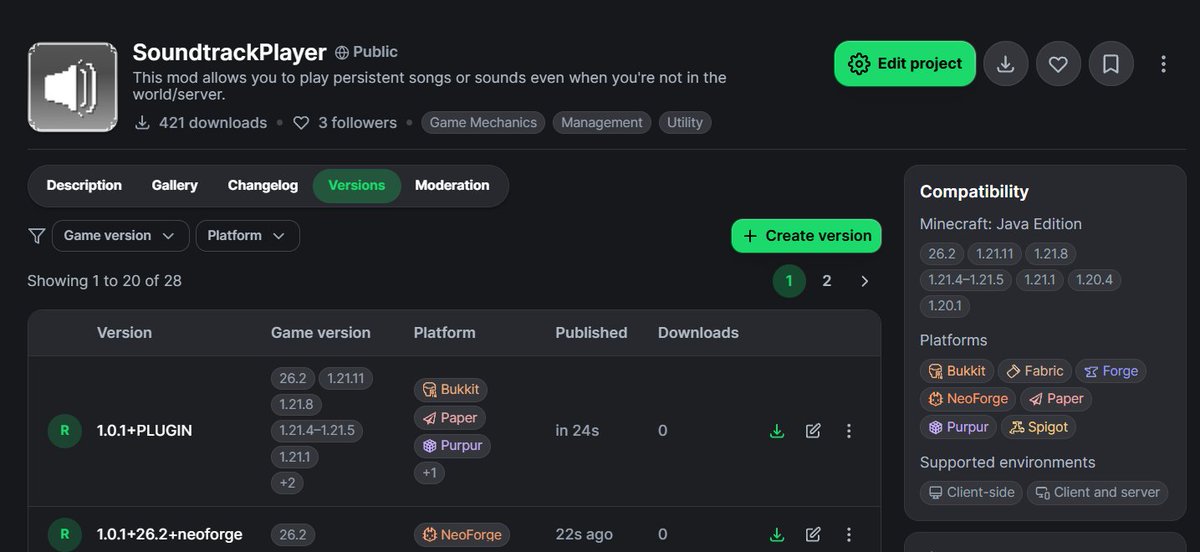Click the 1.21.11 tag in Compatibility panel
Image resolution: width=1200 pixels, height=552 pixels.
tap(994, 254)
